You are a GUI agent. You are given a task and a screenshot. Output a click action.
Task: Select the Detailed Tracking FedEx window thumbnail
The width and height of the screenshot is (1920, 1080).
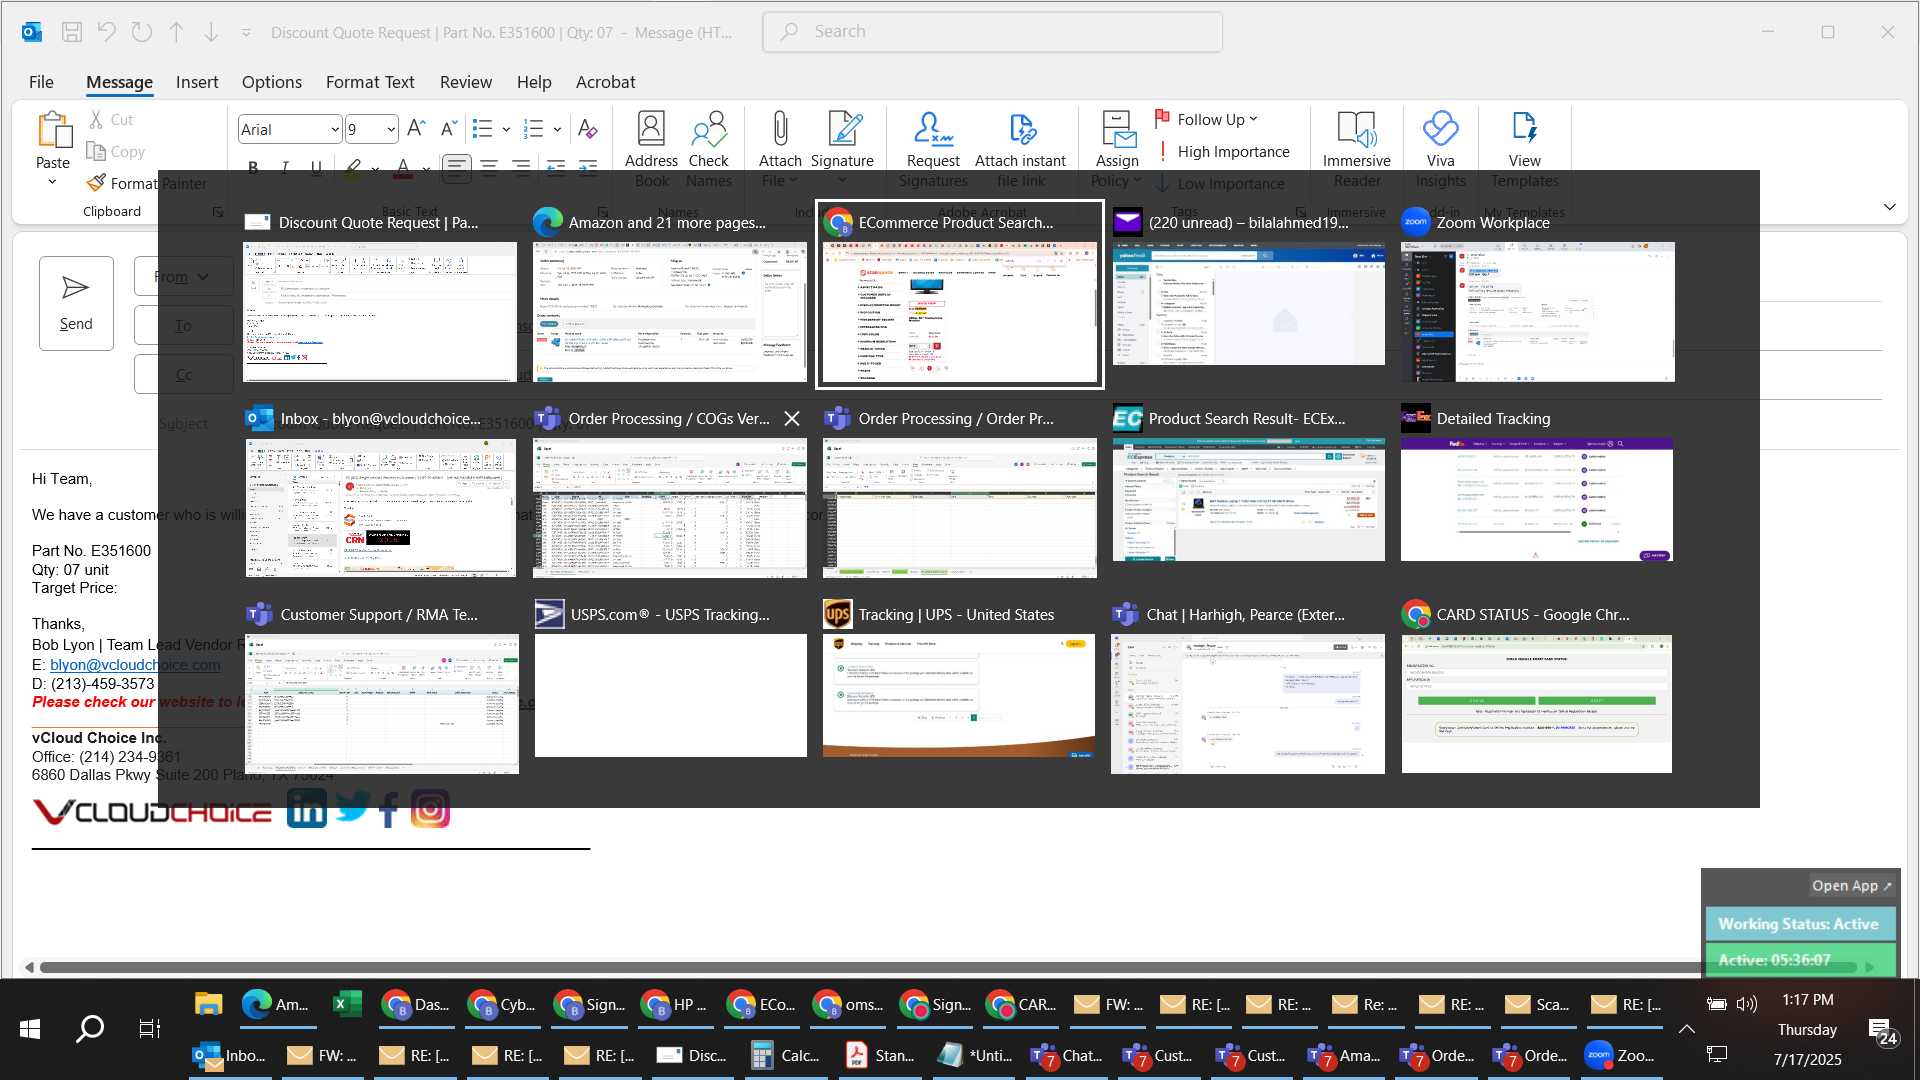[1536, 499]
